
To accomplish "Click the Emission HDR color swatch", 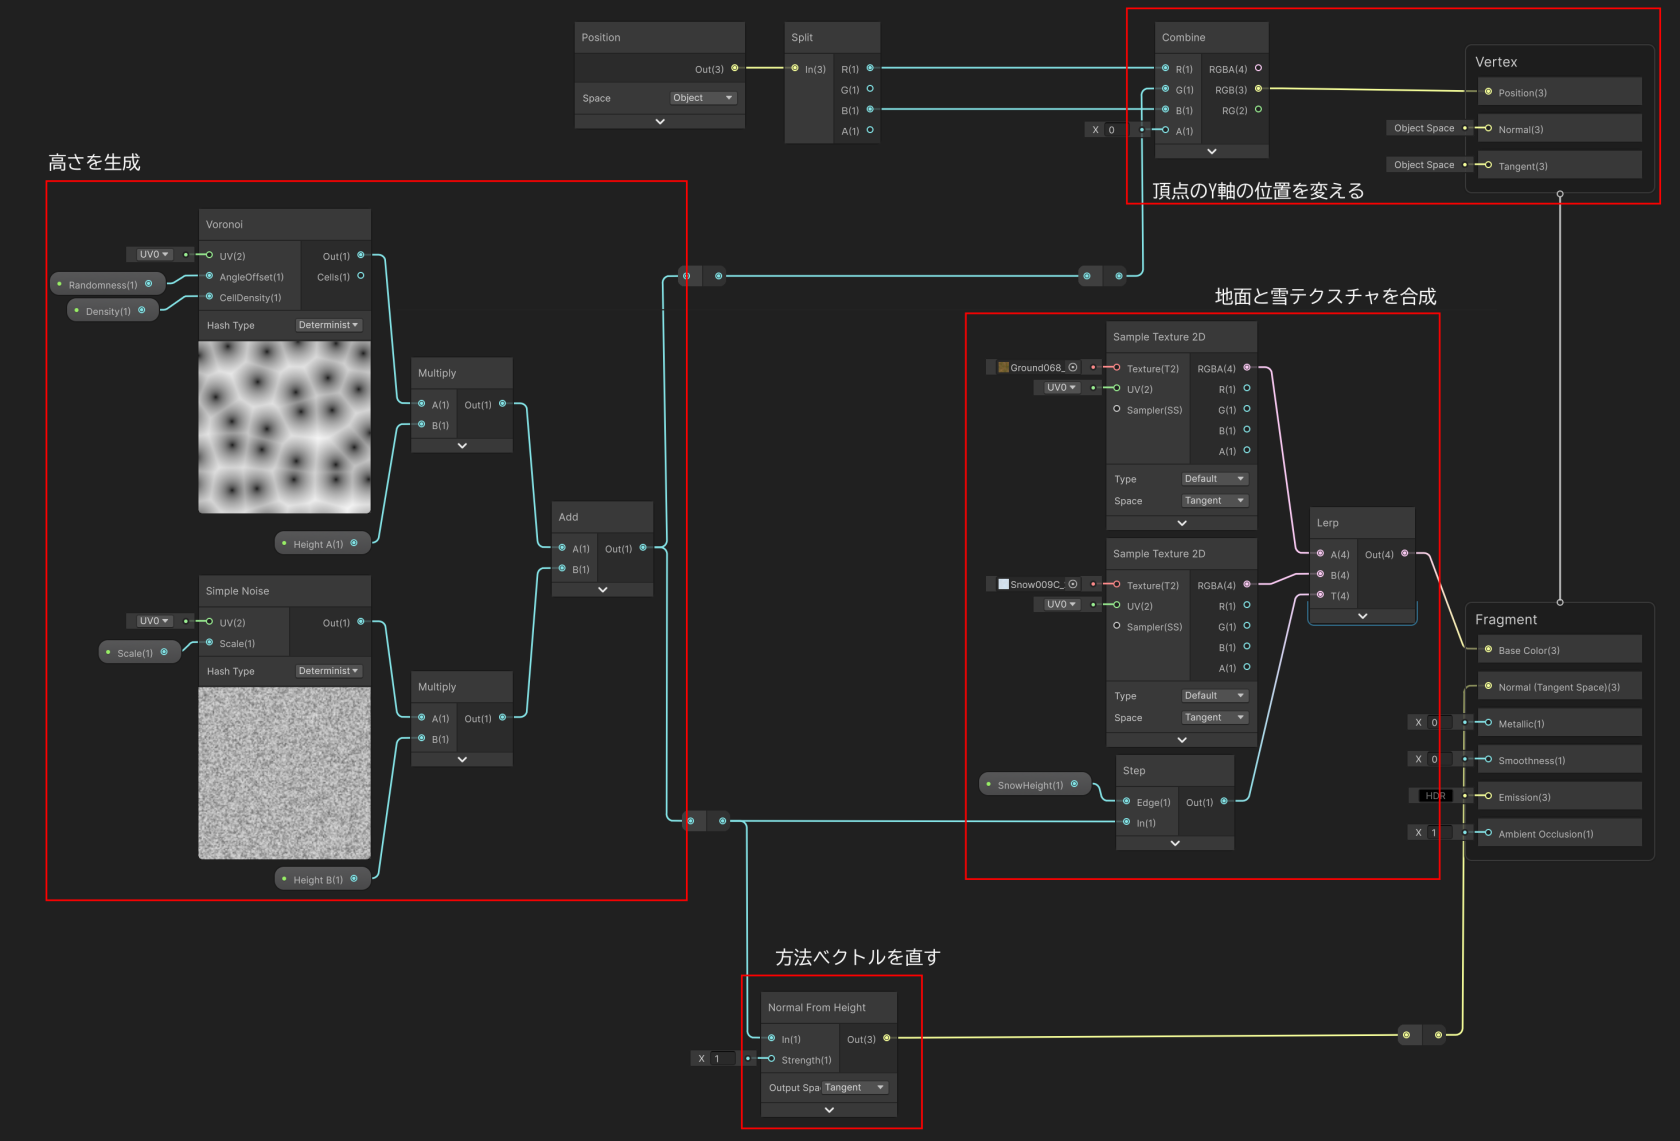I will (x=1435, y=796).
